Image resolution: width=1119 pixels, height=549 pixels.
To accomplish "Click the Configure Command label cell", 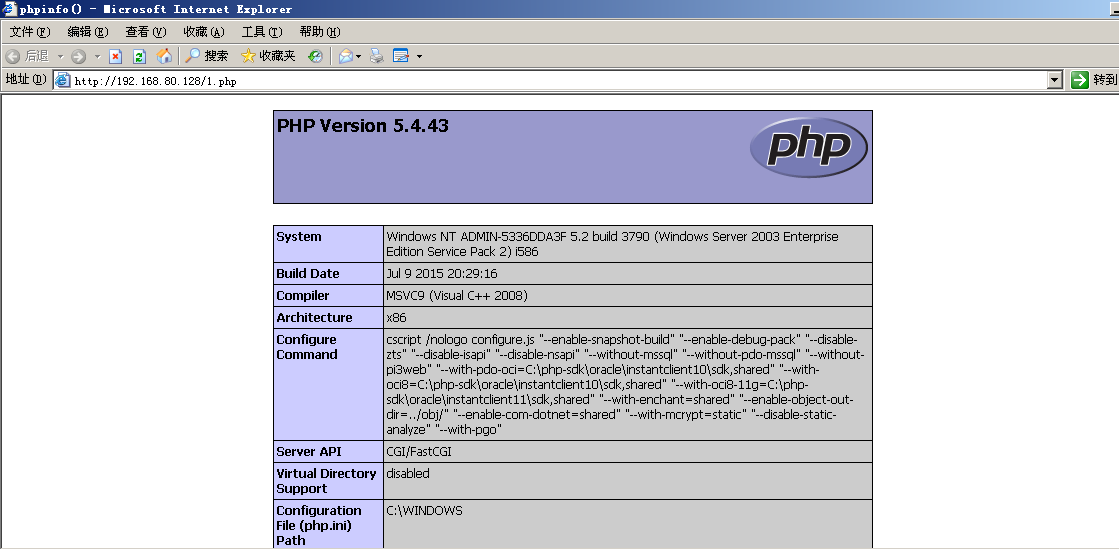I will 329,385.
